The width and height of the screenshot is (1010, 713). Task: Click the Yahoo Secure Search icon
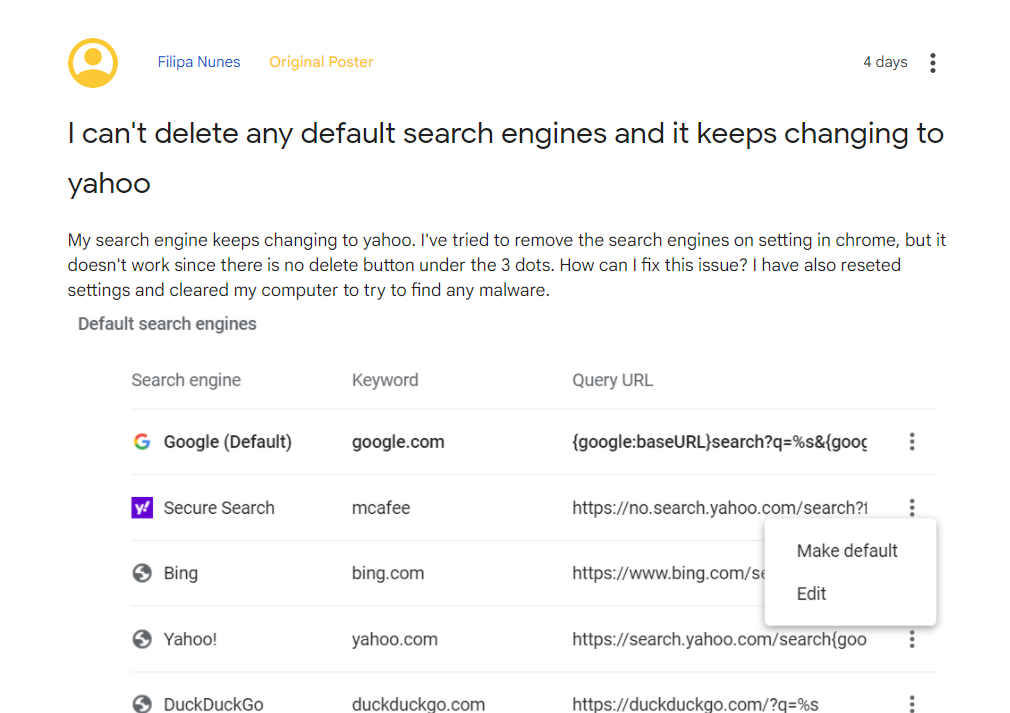pos(142,508)
